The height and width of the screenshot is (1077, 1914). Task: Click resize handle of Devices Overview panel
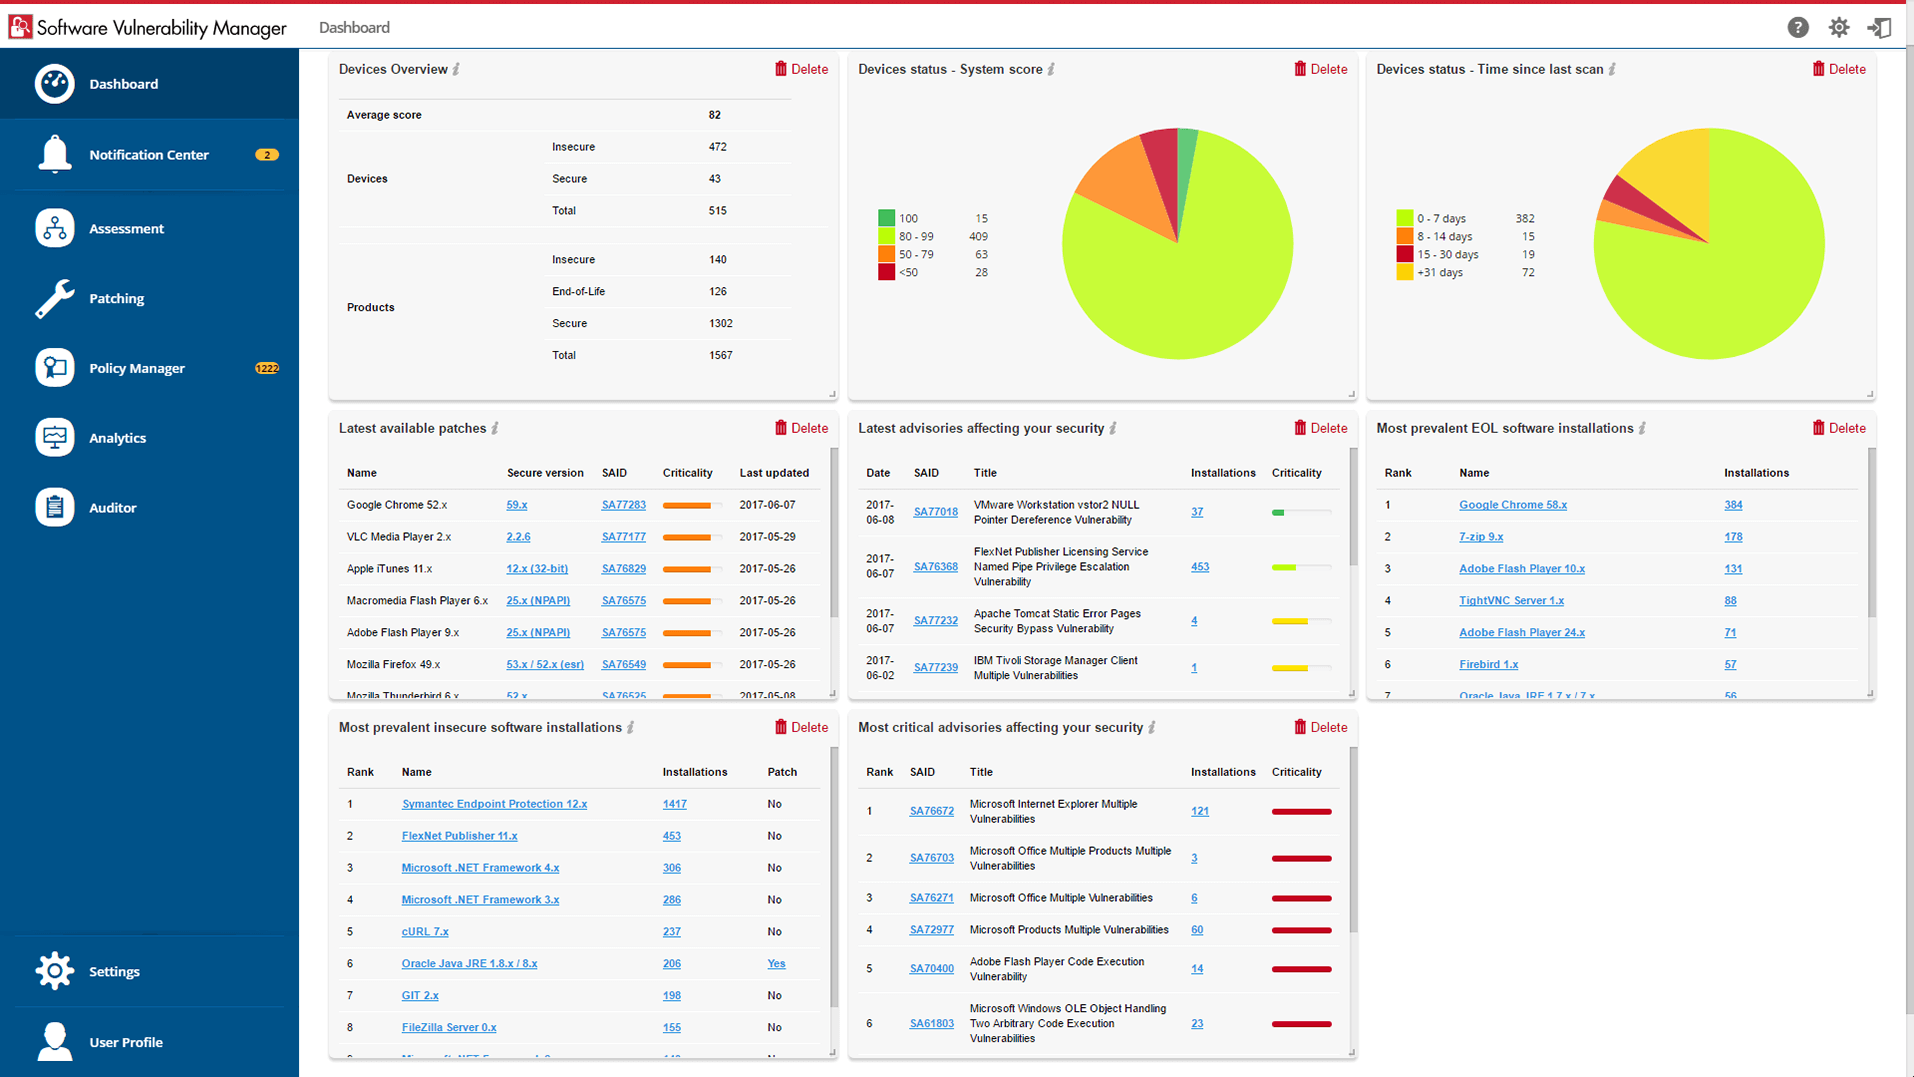[832, 394]
